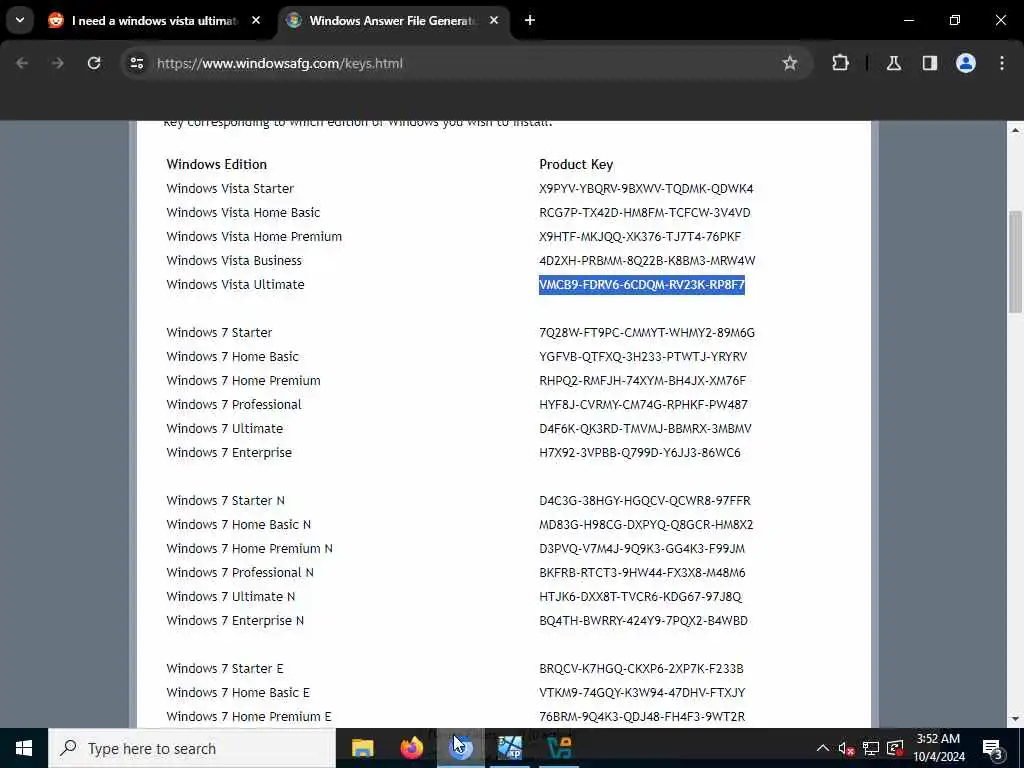
Task: Open the Chrome profile avatar
Action: click(965, 63)
